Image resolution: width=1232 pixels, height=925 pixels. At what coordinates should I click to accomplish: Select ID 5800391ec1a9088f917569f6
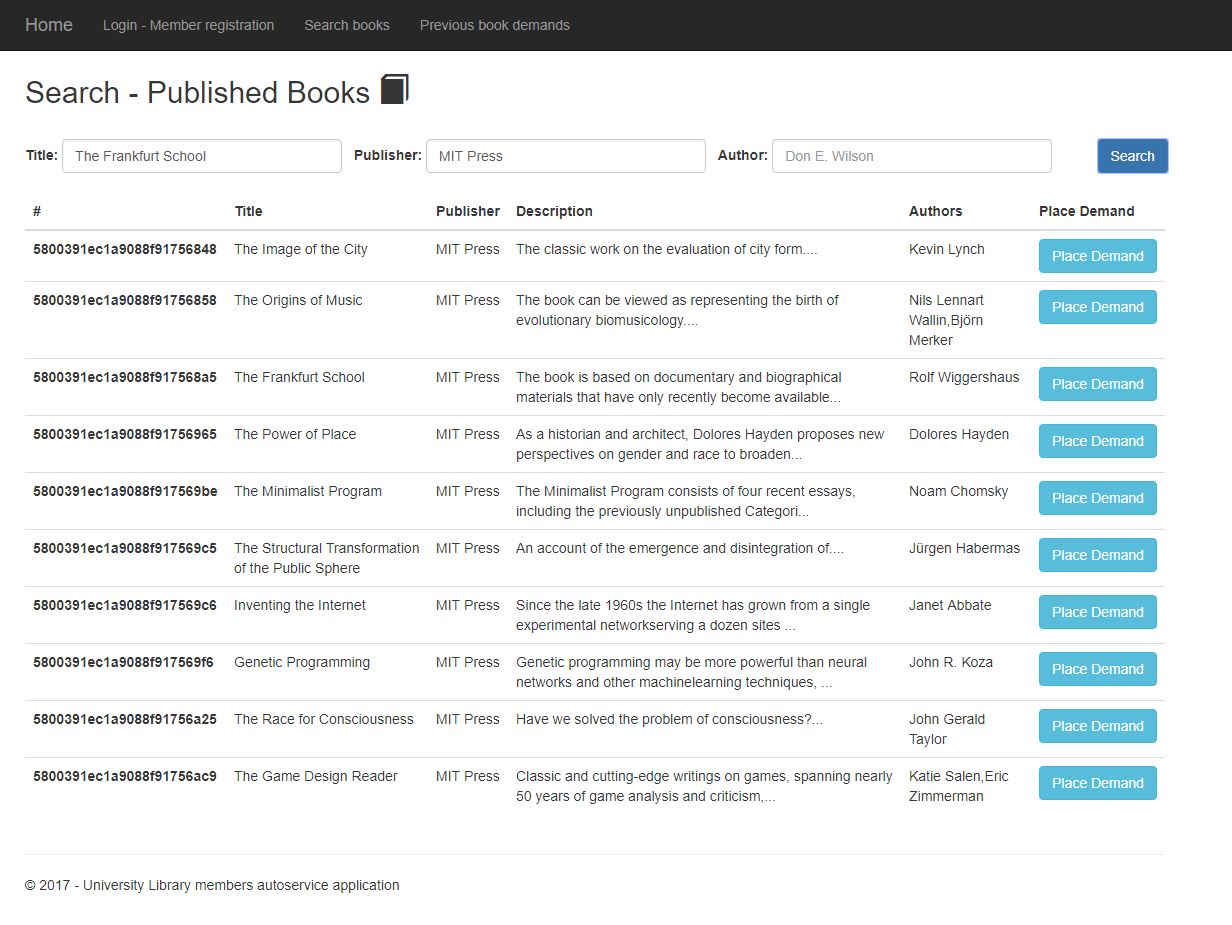click(x=123, y=662)
